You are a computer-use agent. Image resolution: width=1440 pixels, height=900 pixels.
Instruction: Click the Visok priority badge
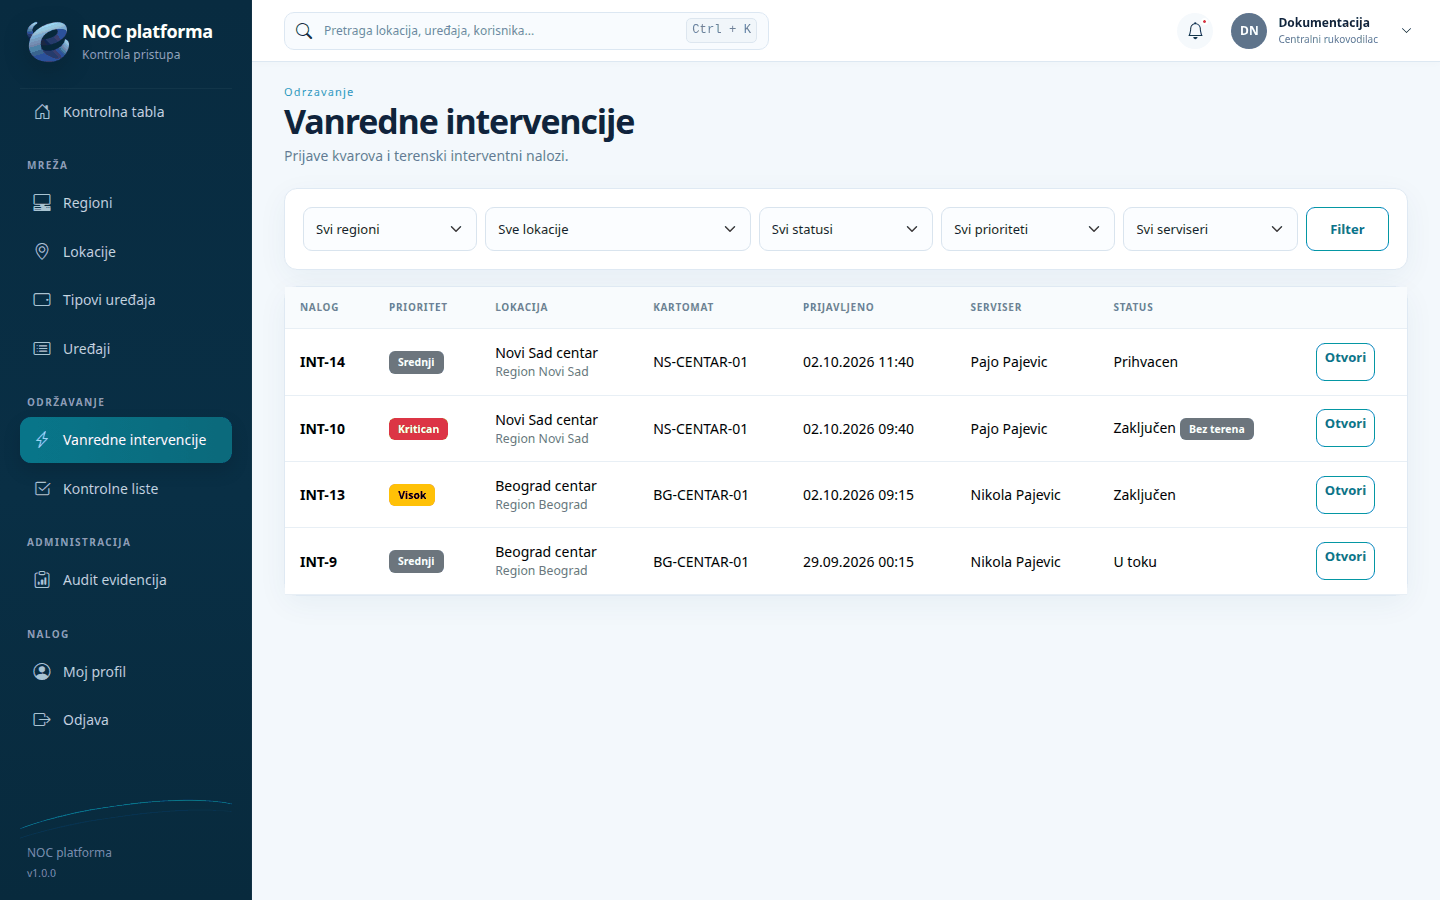412,495
